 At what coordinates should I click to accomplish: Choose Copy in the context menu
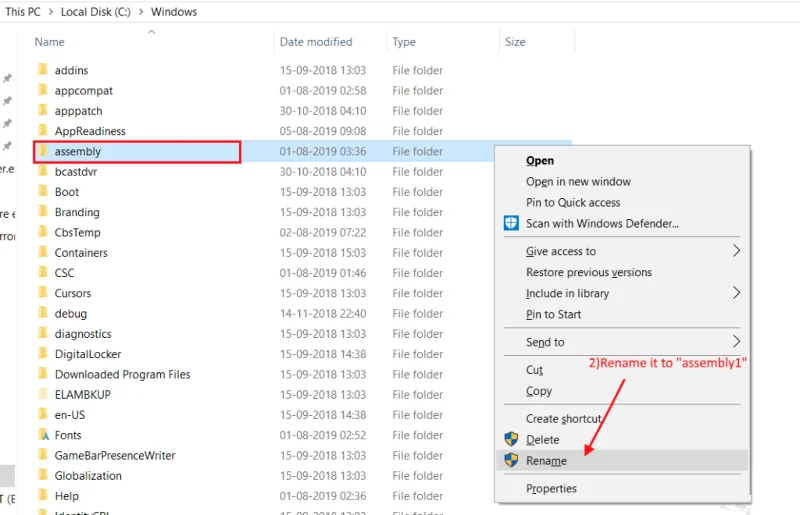point(539,391)
